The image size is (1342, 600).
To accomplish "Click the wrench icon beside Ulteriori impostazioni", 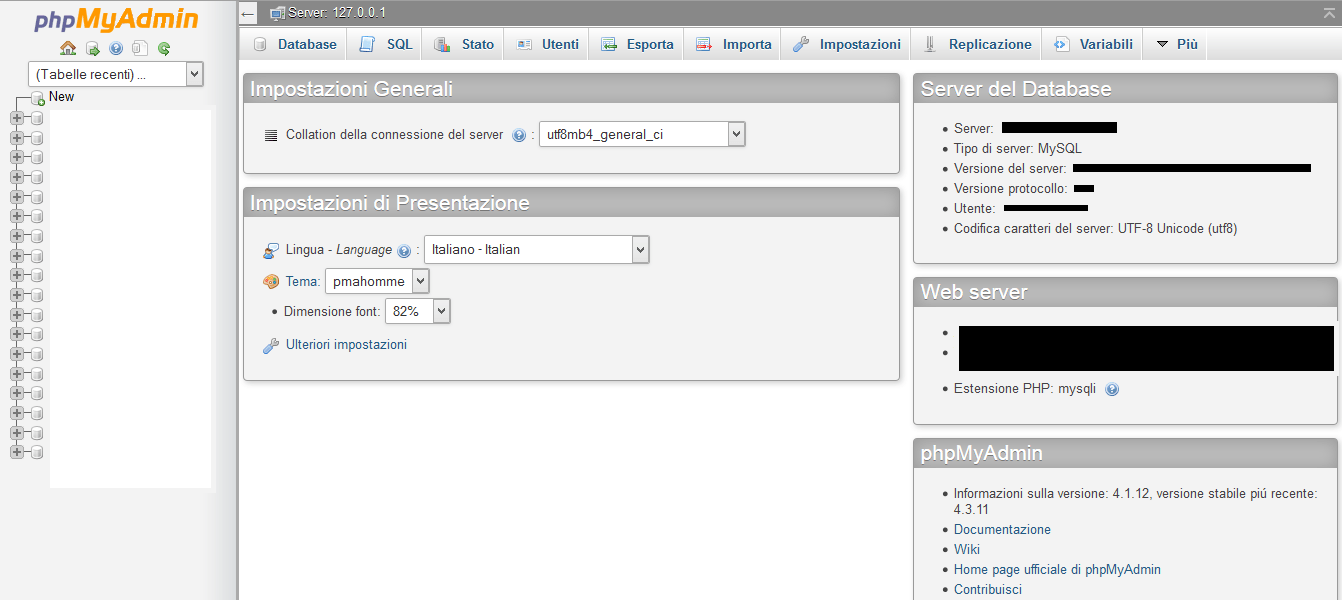I will click(x=270, y=345).
